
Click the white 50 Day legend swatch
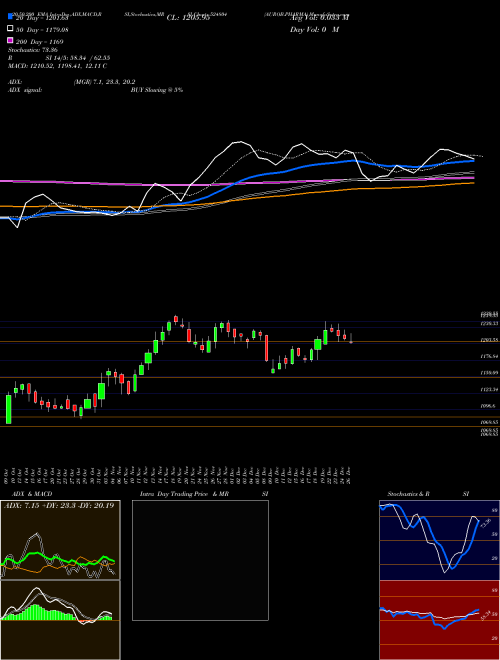click(x=10, y=29)
